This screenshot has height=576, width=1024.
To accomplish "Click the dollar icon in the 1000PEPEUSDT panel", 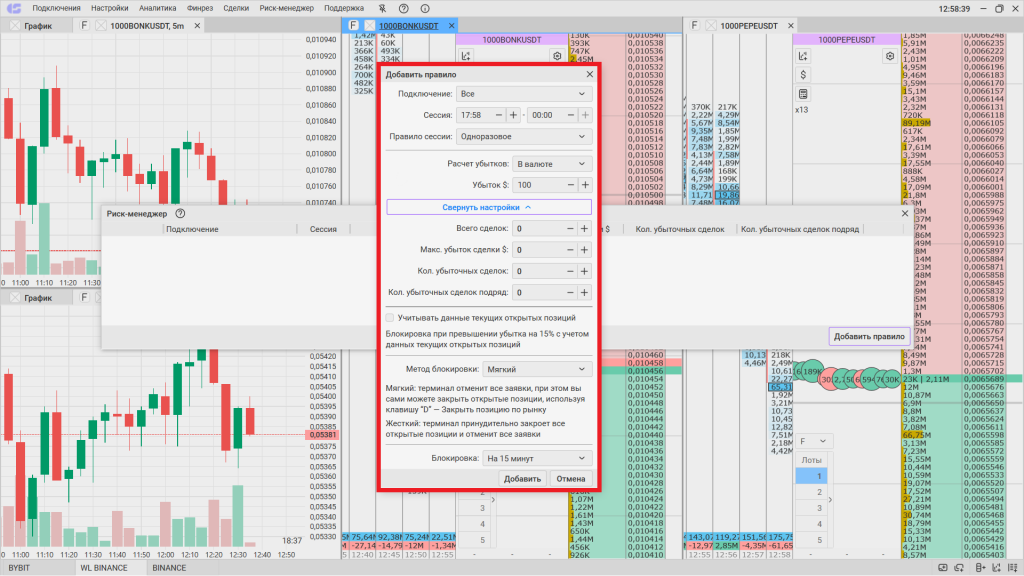I will tap(803, 75).
